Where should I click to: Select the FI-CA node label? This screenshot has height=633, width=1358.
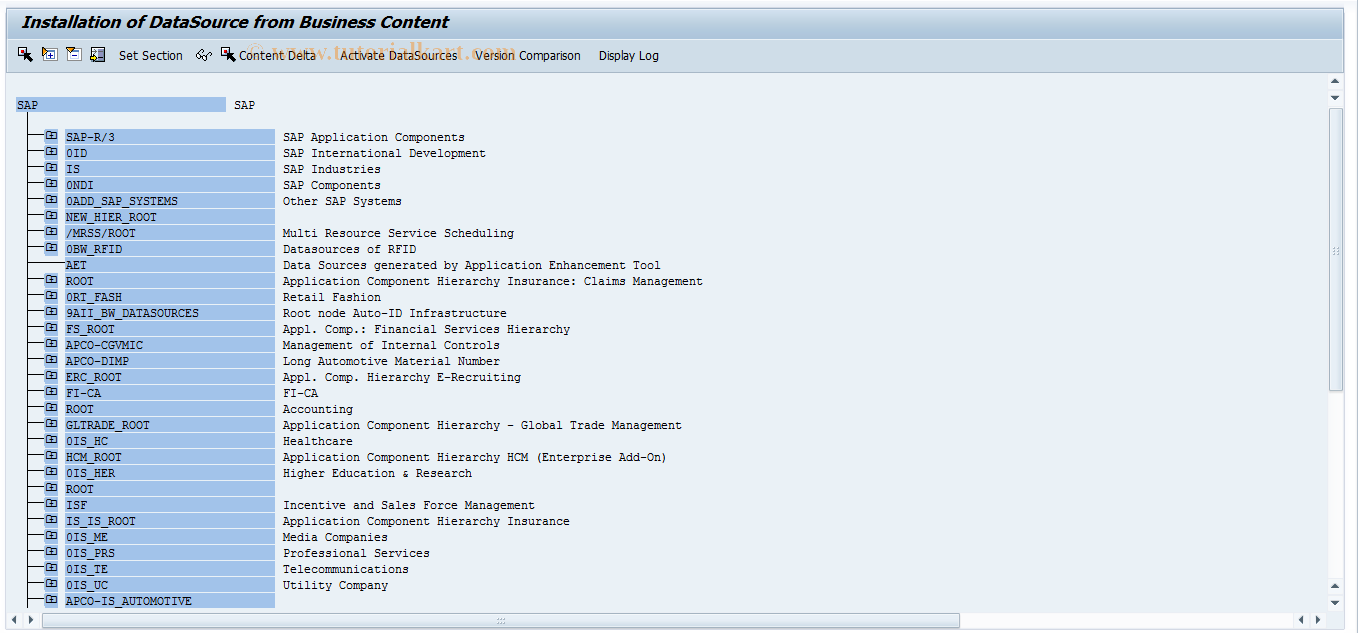169,393
